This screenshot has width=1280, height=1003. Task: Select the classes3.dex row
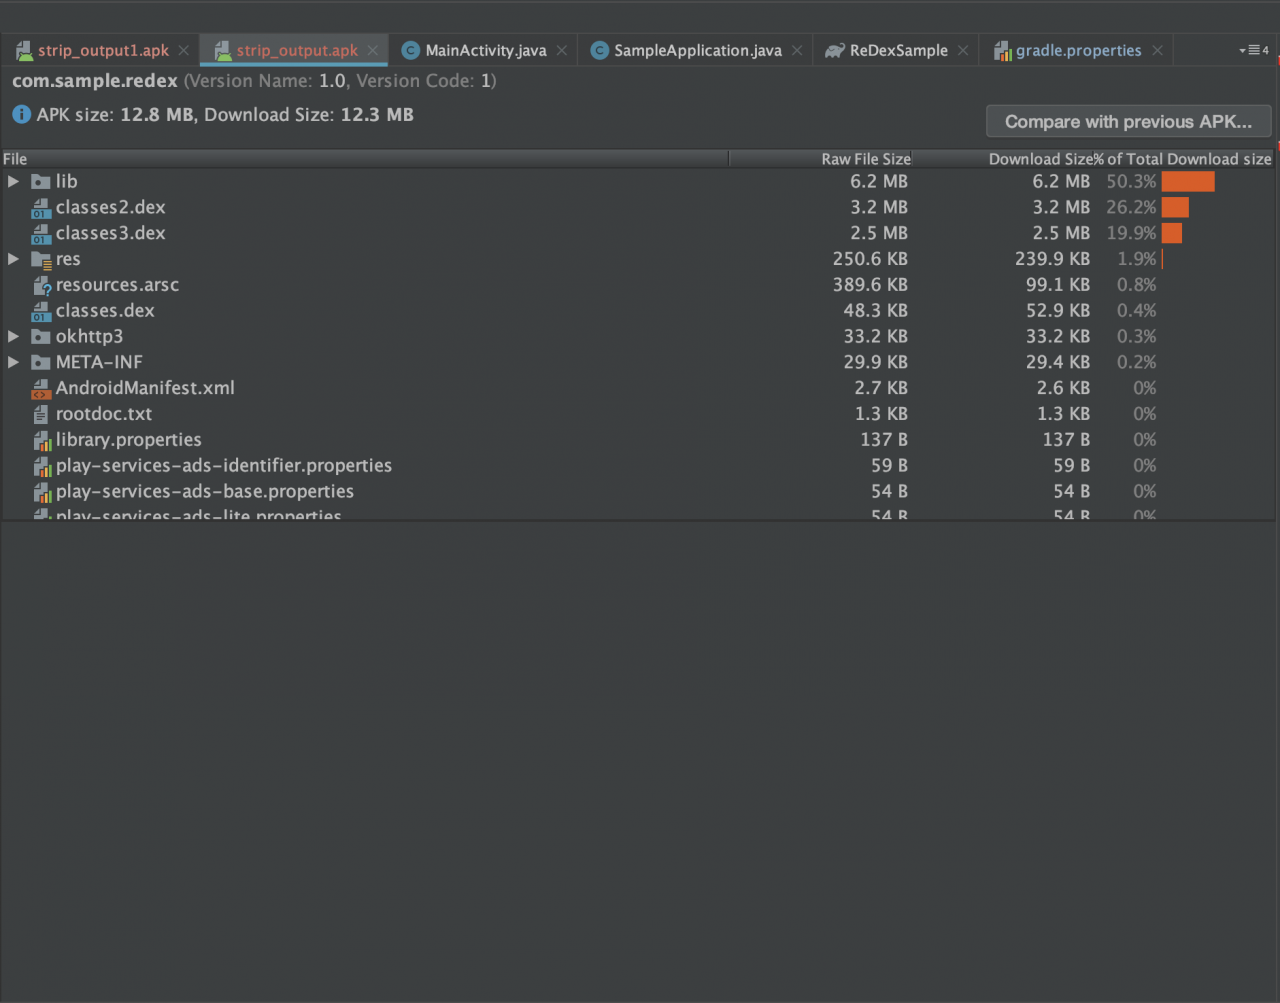pos(638,233)
